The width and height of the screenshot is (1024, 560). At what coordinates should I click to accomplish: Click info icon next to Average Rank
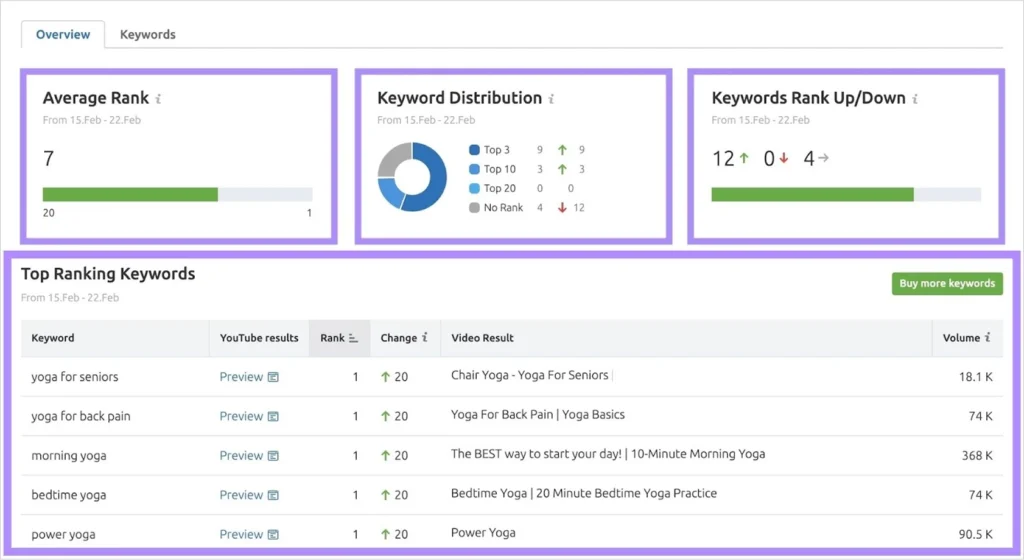coord(159,99)
